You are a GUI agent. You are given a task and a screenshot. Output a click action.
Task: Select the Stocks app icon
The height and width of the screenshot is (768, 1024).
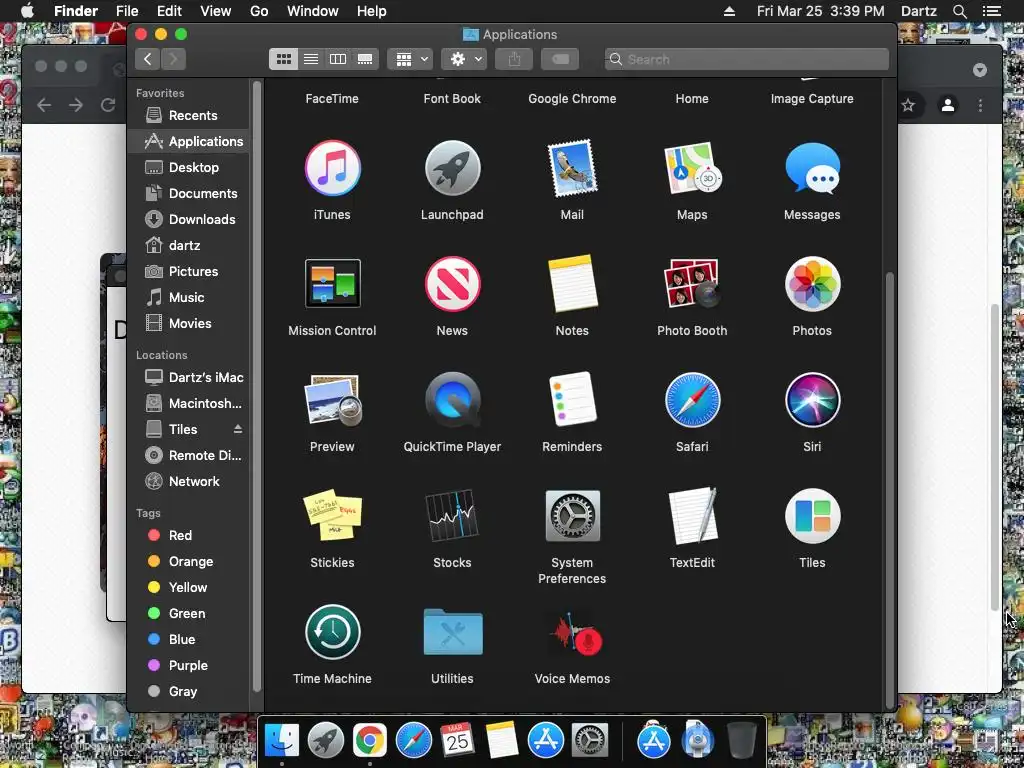(453, 515)
